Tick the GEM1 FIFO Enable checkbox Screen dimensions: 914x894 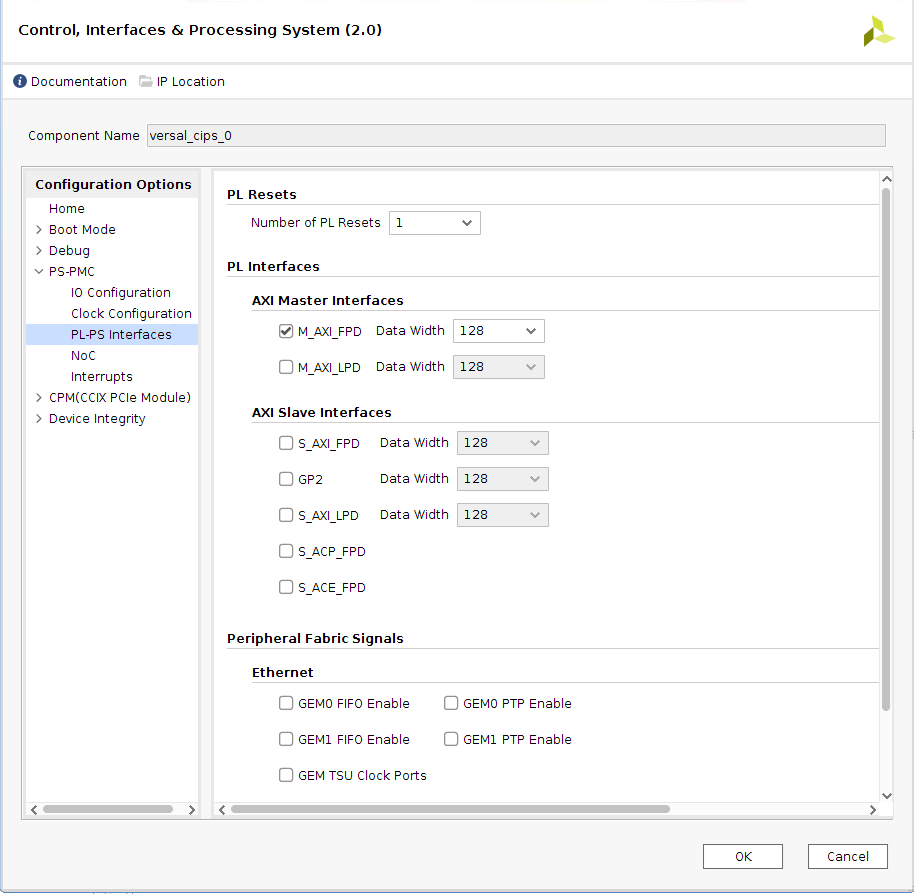coord(286,739)
